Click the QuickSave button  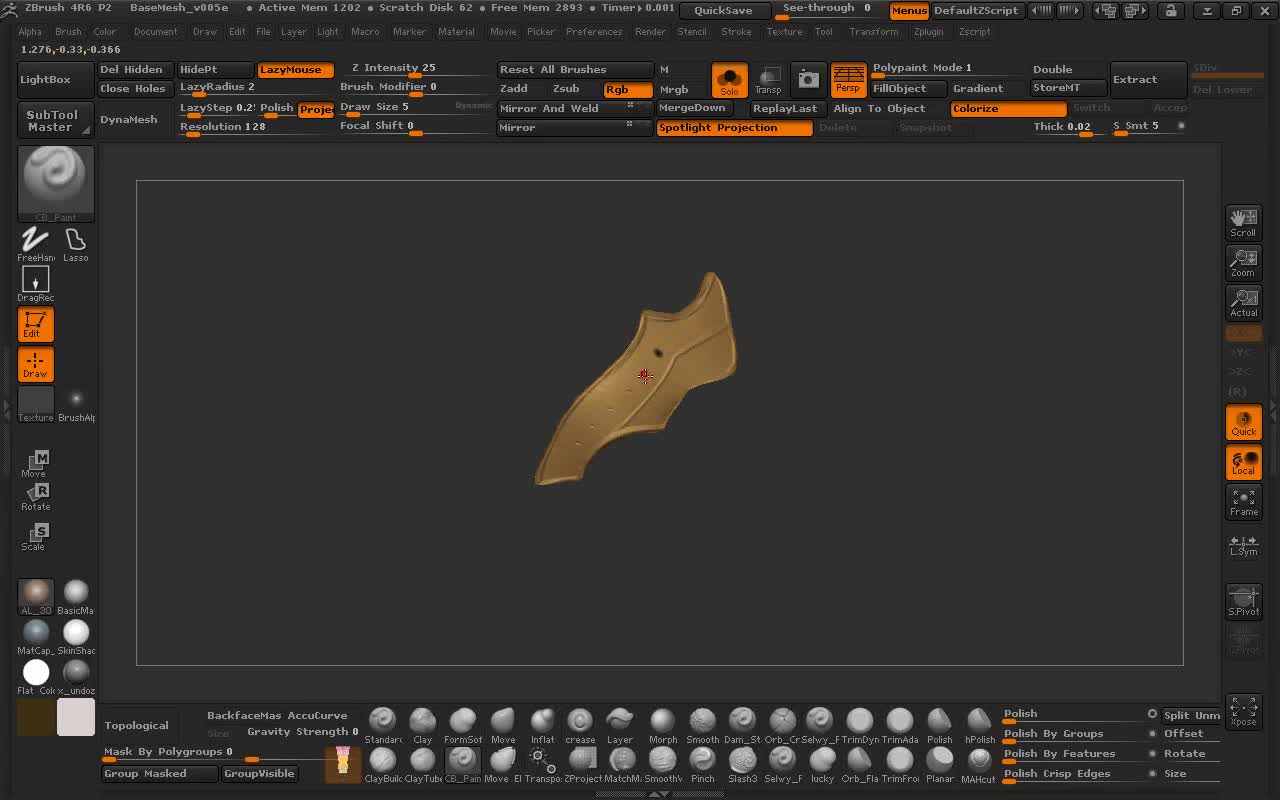723,11
